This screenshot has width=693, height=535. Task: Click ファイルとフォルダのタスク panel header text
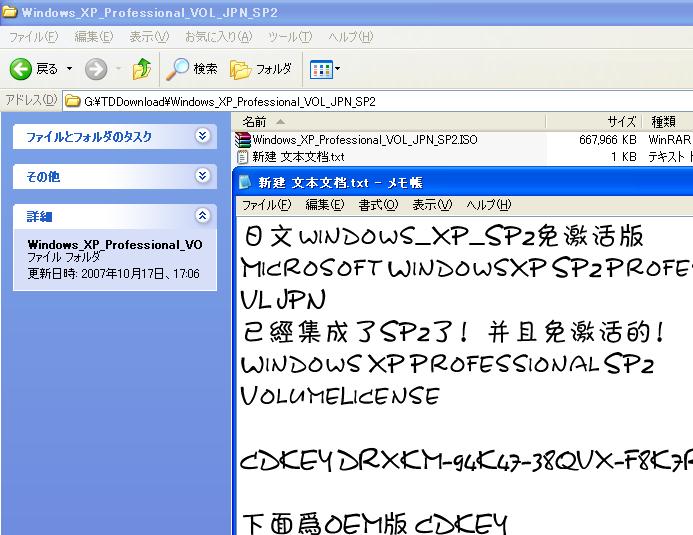click(89, 137)
